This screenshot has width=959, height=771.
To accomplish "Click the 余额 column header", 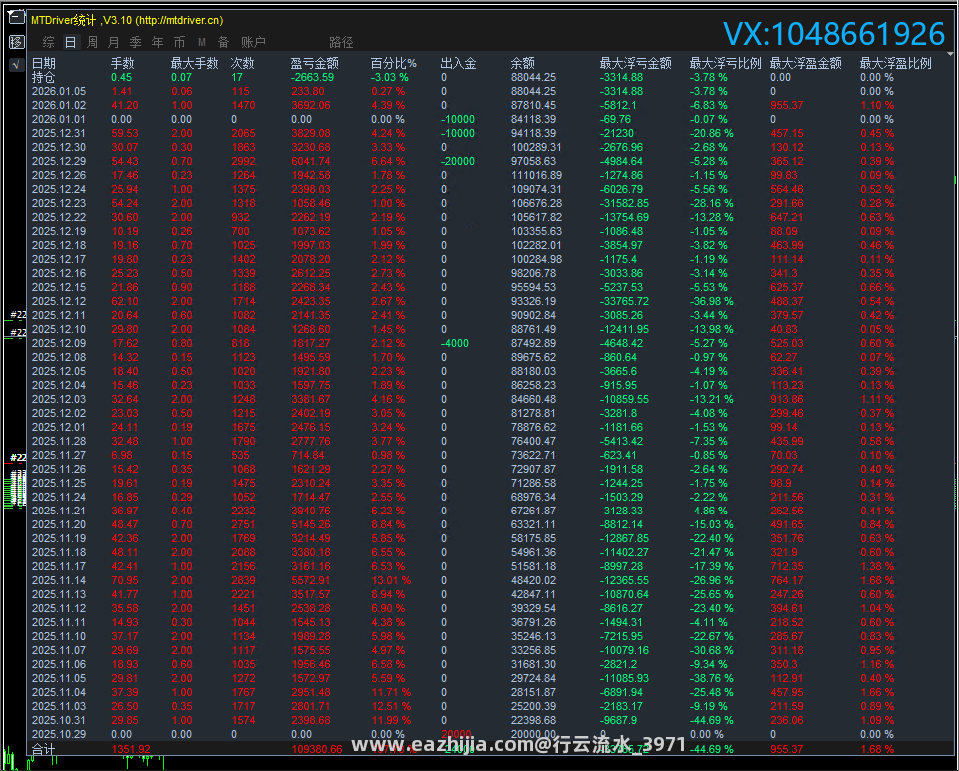I will point(523,63).
